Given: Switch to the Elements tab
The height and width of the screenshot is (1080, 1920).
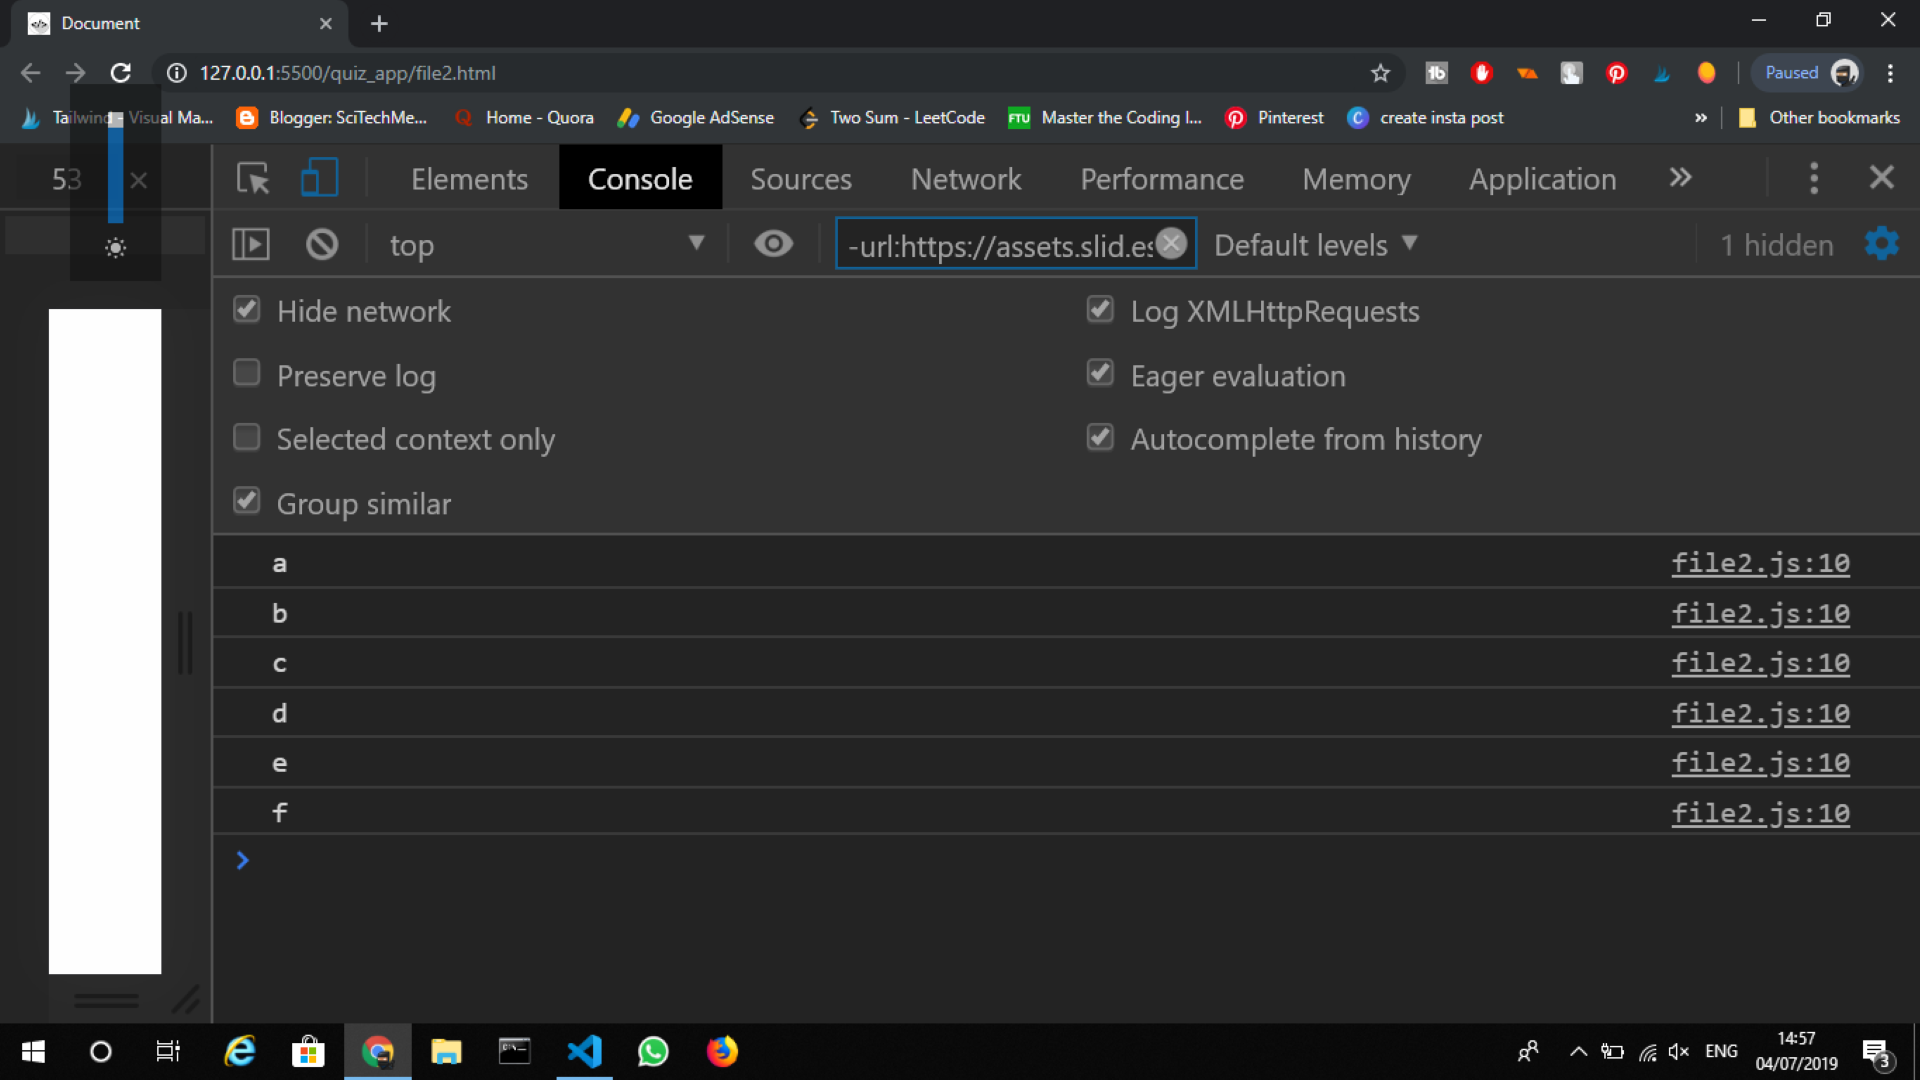Looking at the screenshot, I should coord(468,178).
